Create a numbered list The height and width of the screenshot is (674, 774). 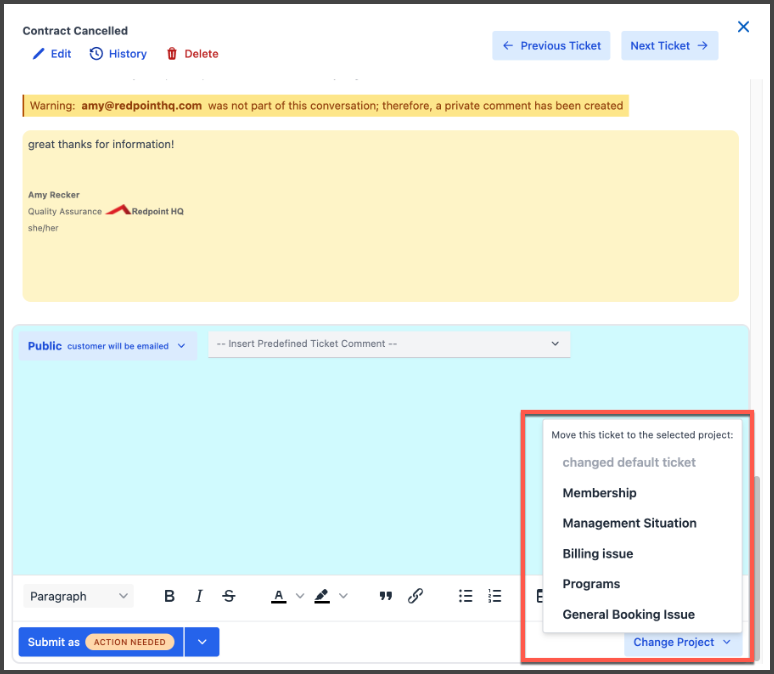tap(495, 596)
